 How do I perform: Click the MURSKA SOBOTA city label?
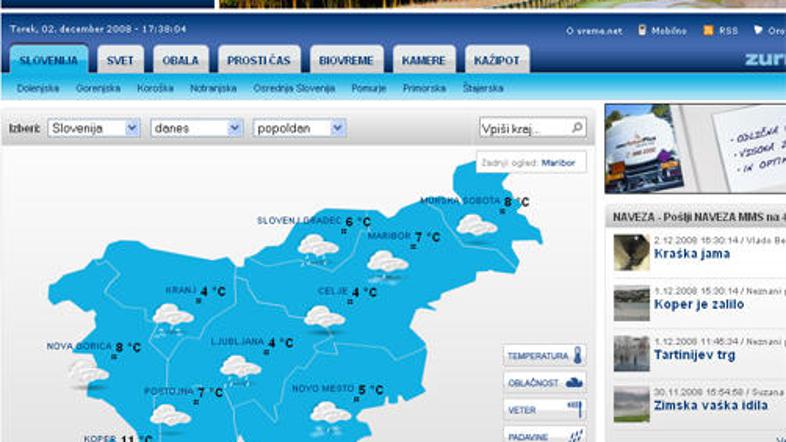point(460,200)
